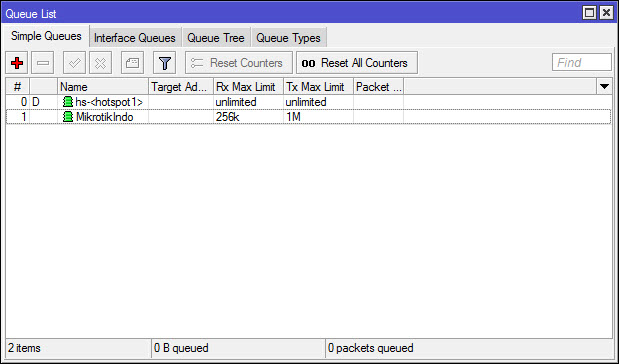Click row number 1 cell
The image size is (619, 364).
[18, 117]
